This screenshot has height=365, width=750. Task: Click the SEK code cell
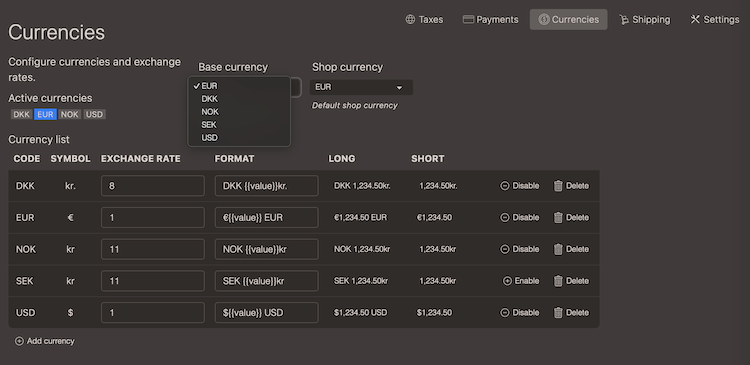coord(25,281)
